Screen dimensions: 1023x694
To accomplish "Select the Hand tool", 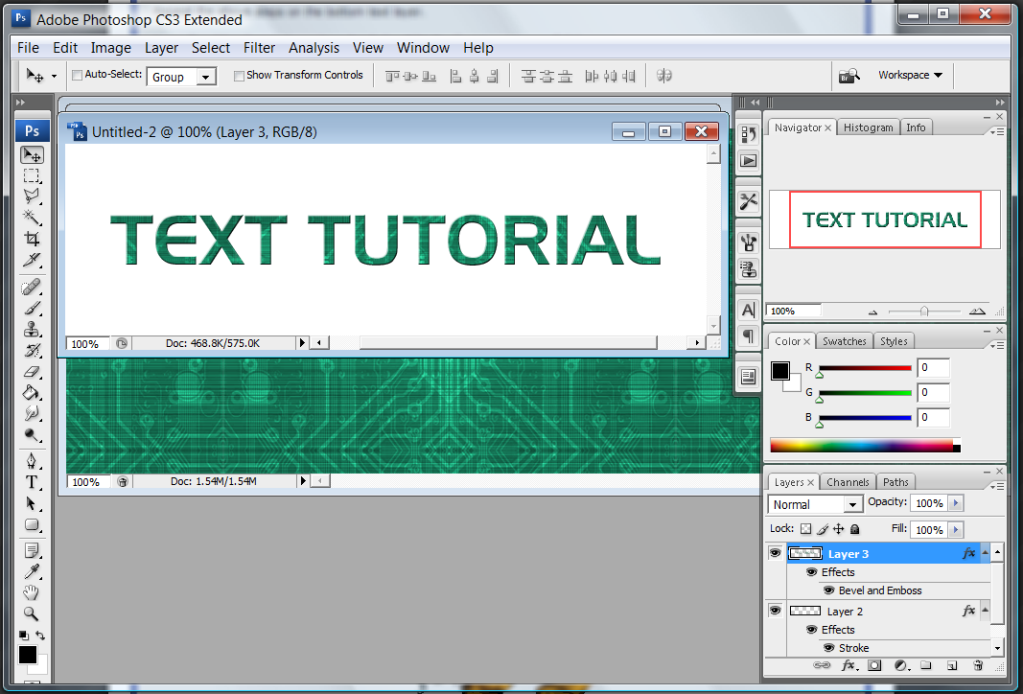I will pos(32,593).
